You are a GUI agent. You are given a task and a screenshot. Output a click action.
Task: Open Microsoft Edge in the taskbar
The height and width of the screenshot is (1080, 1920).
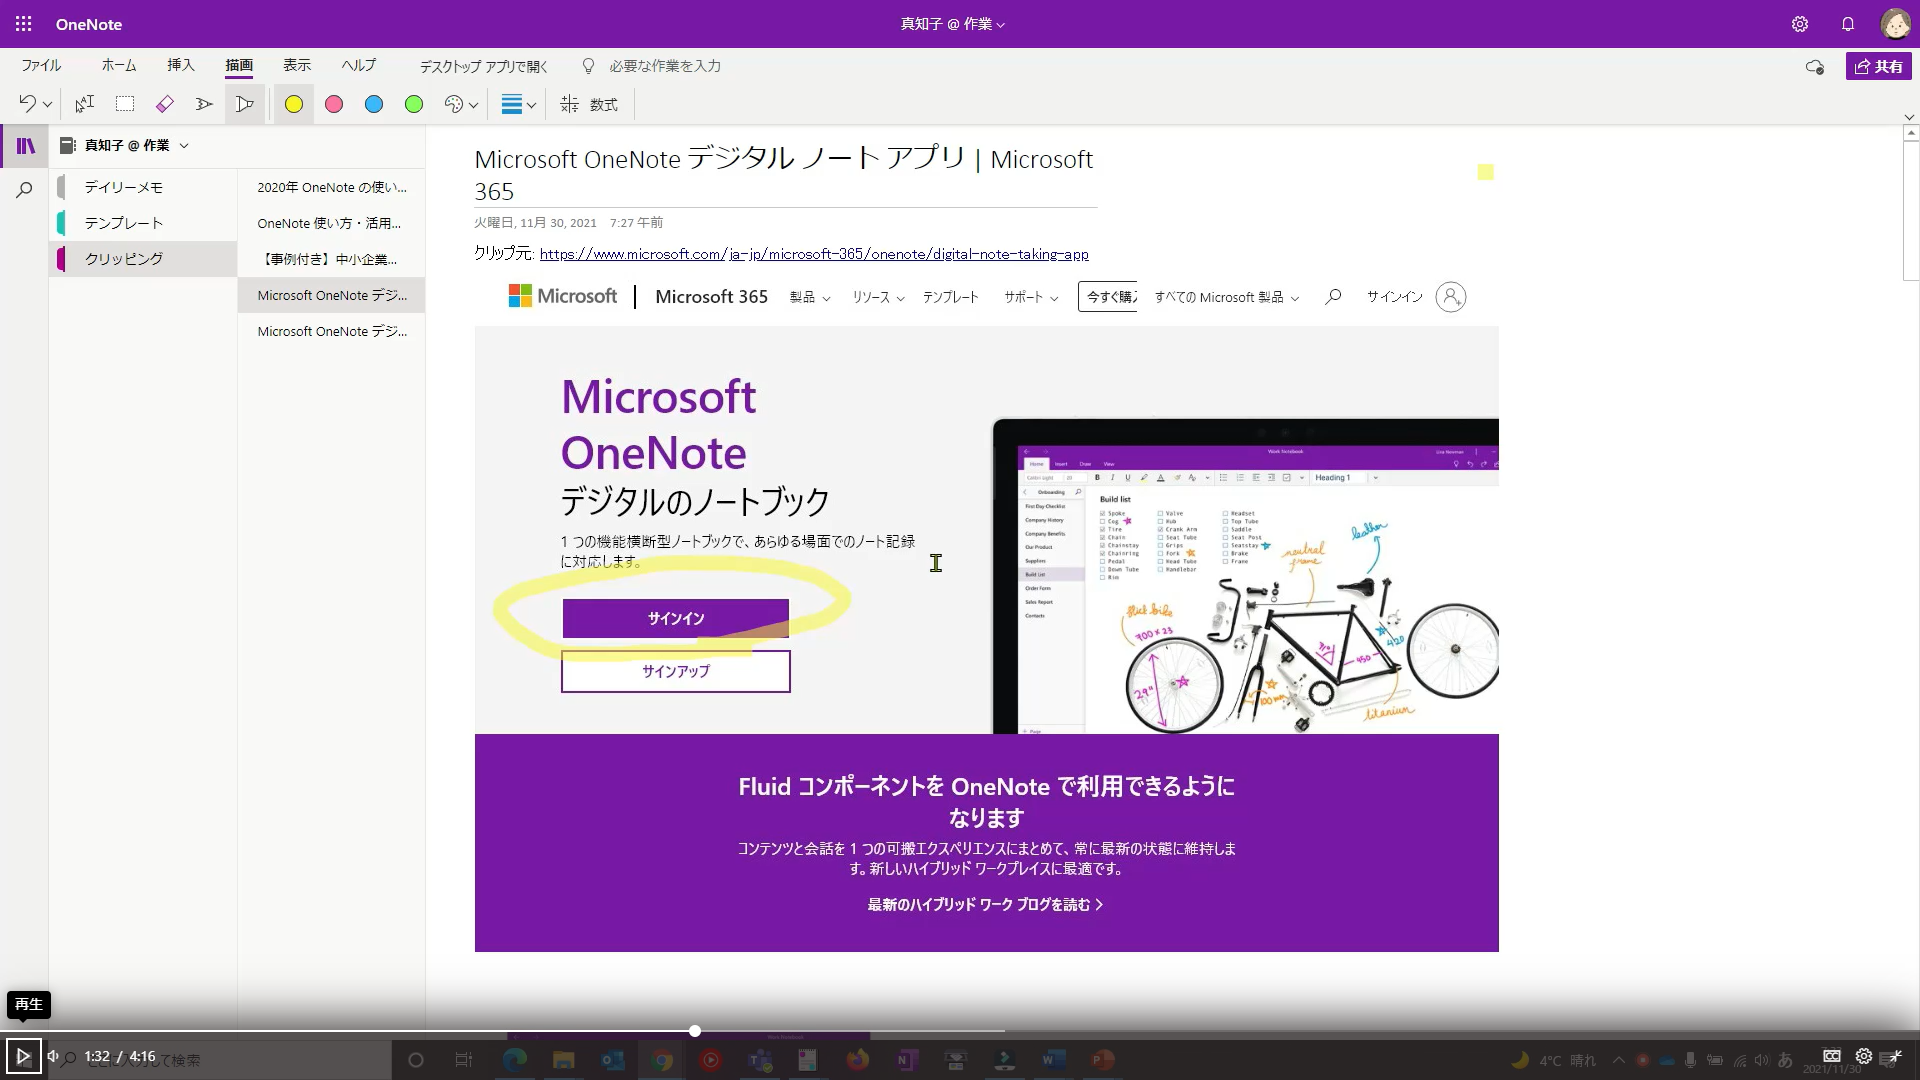point(515,1059)
